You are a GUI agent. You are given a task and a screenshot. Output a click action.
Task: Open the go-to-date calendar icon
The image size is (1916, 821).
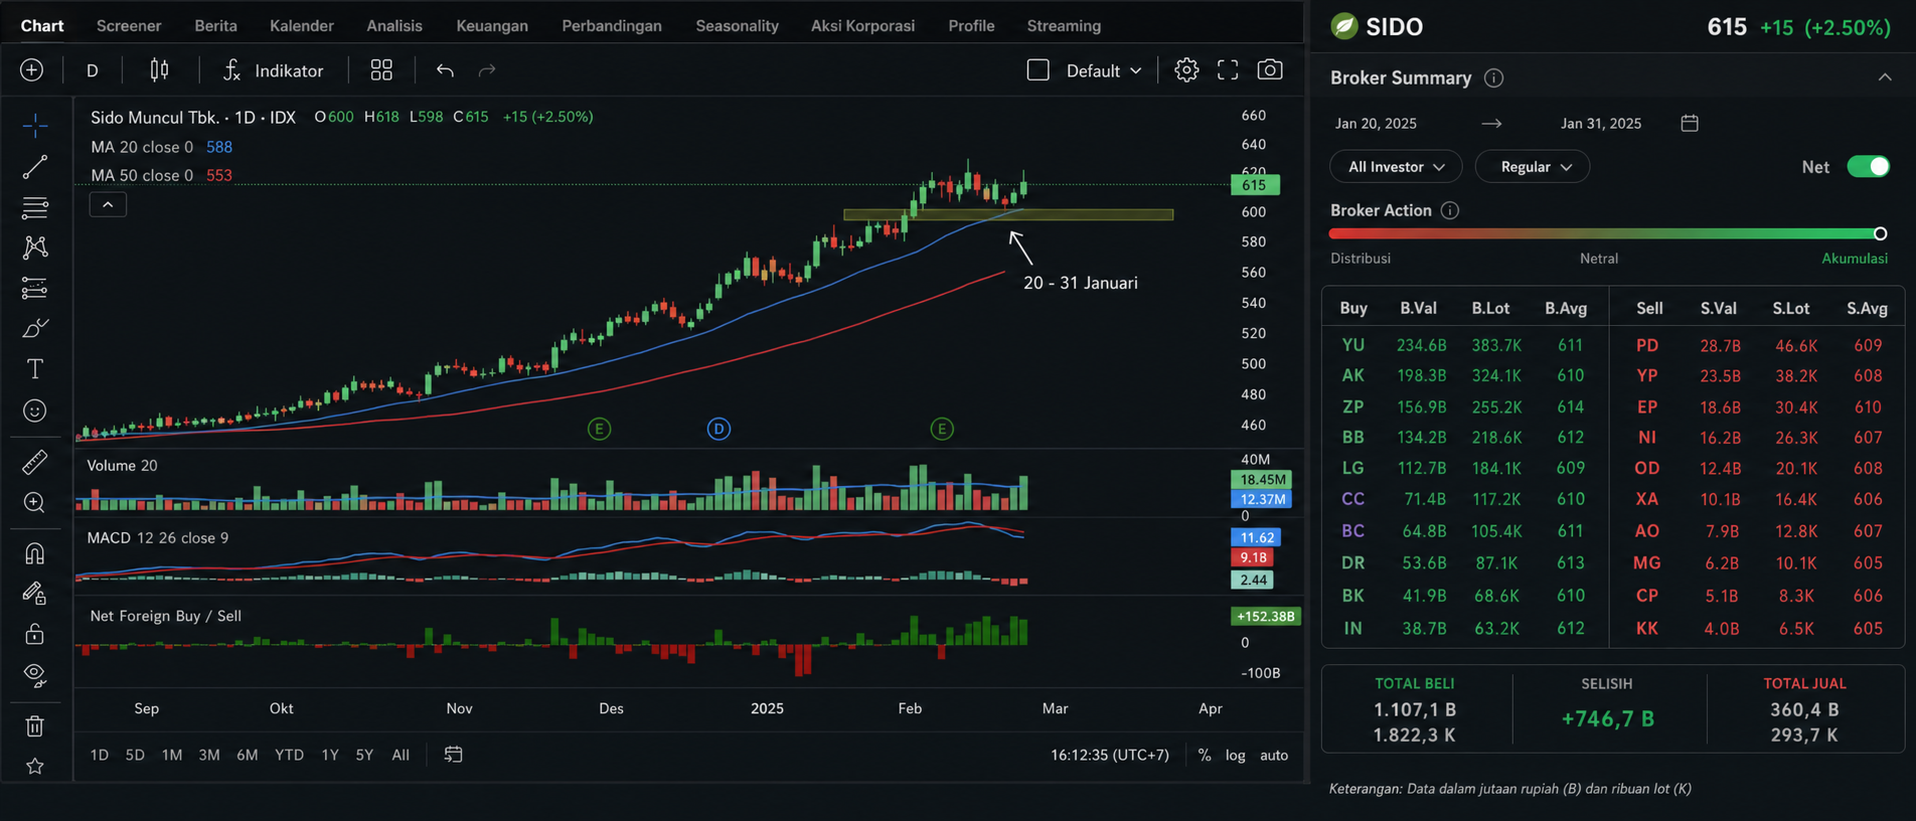click(453, 755)
